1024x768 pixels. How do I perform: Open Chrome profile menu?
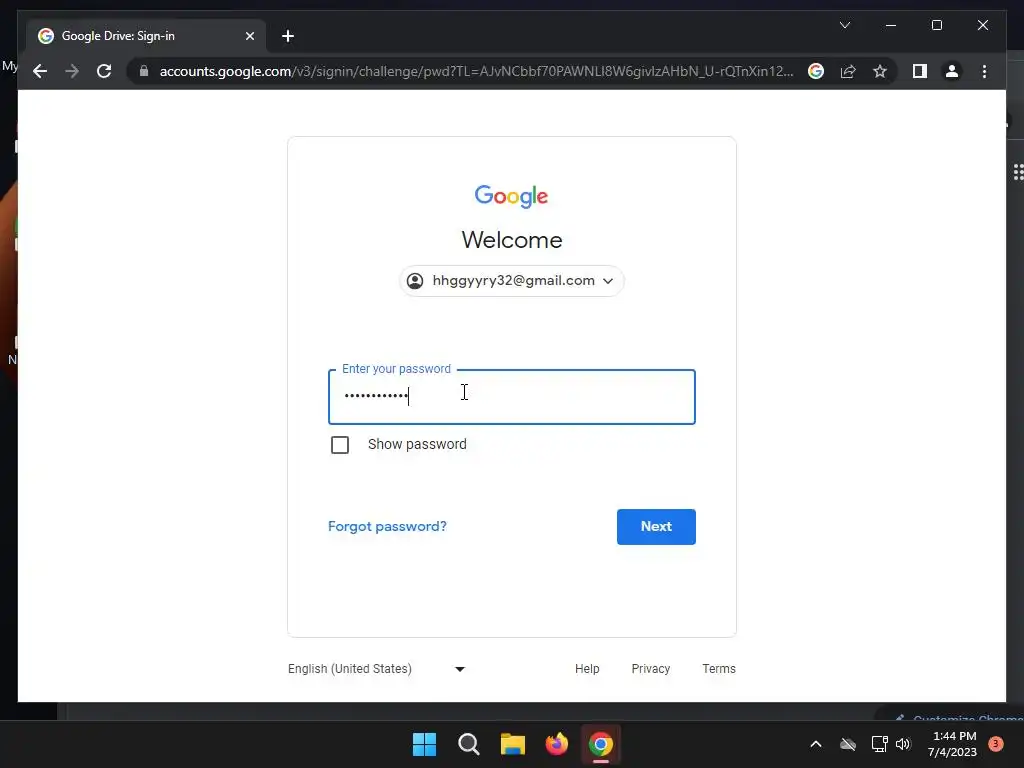(x=952, y=71)
